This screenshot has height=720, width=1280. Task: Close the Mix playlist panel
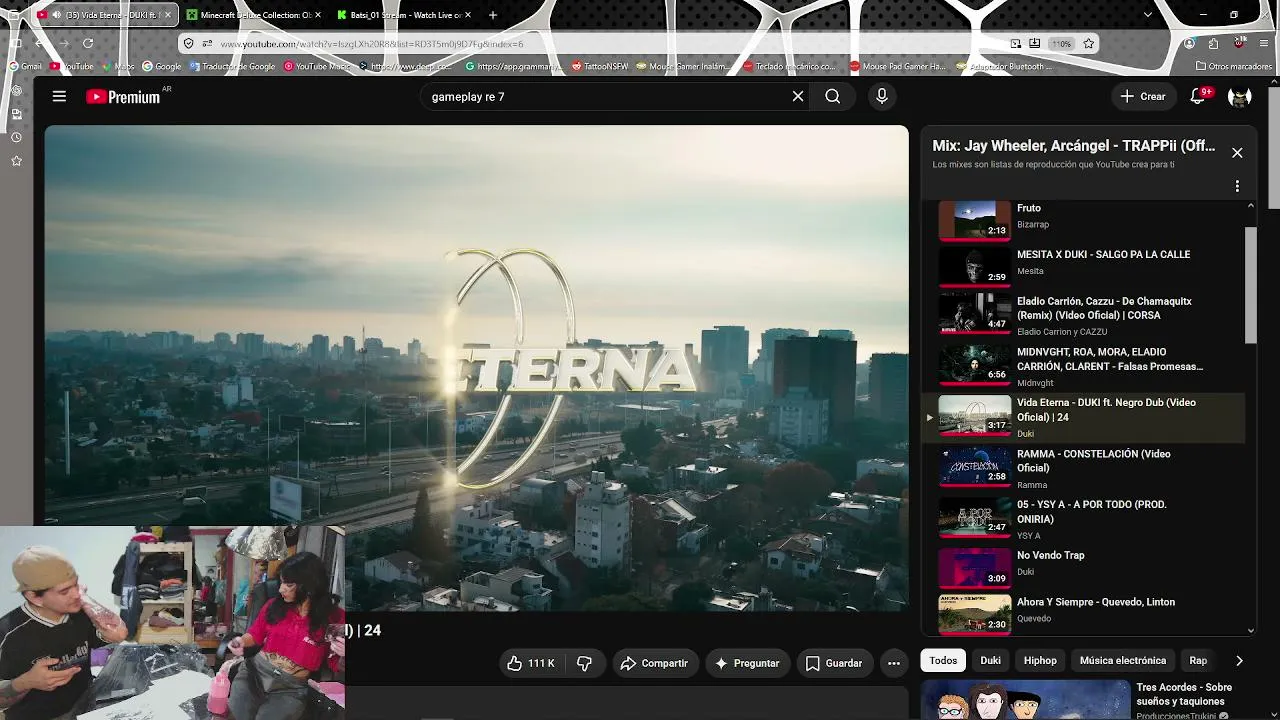[1237, 153]
